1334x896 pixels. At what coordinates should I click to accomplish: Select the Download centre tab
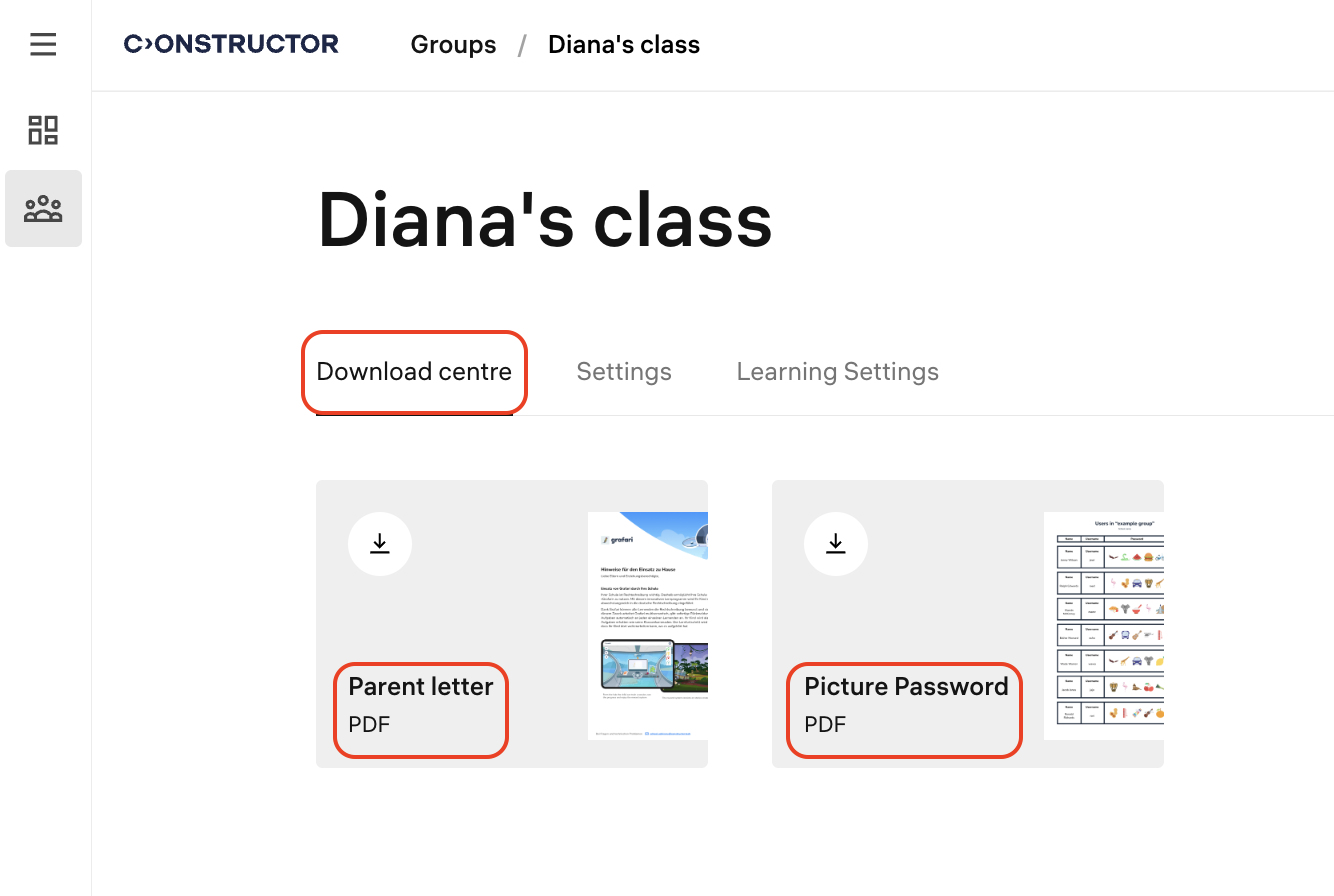point(414,372)
